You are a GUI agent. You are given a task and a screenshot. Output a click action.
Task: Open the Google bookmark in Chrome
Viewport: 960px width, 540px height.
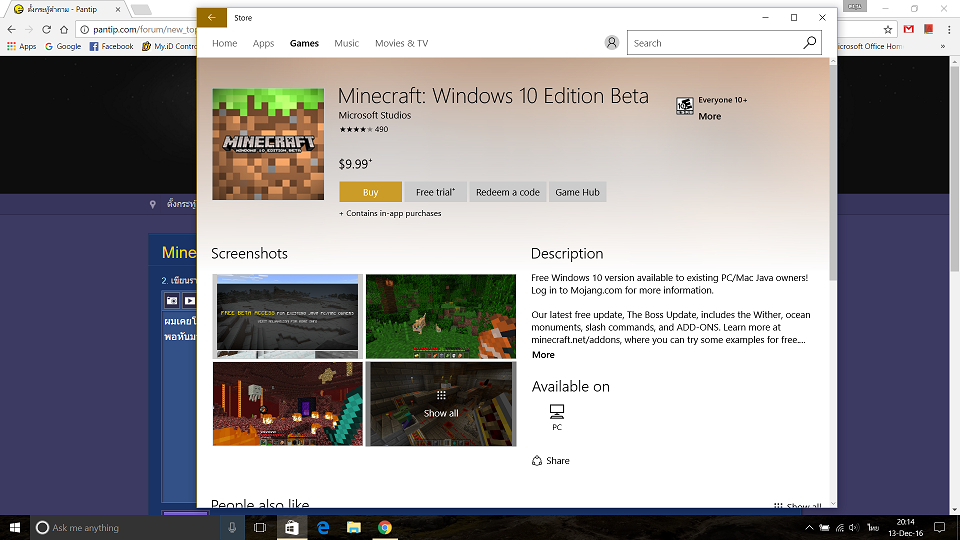63,47
